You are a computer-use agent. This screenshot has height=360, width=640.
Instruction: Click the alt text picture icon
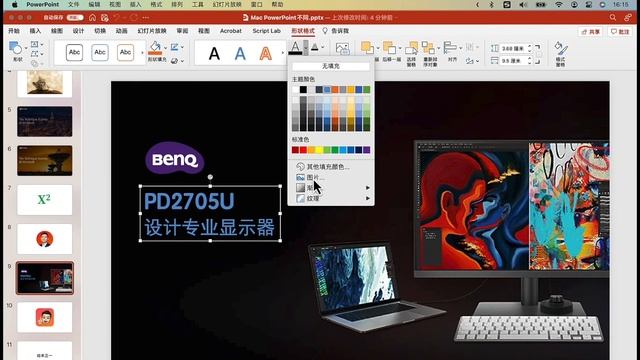[342, 49]
